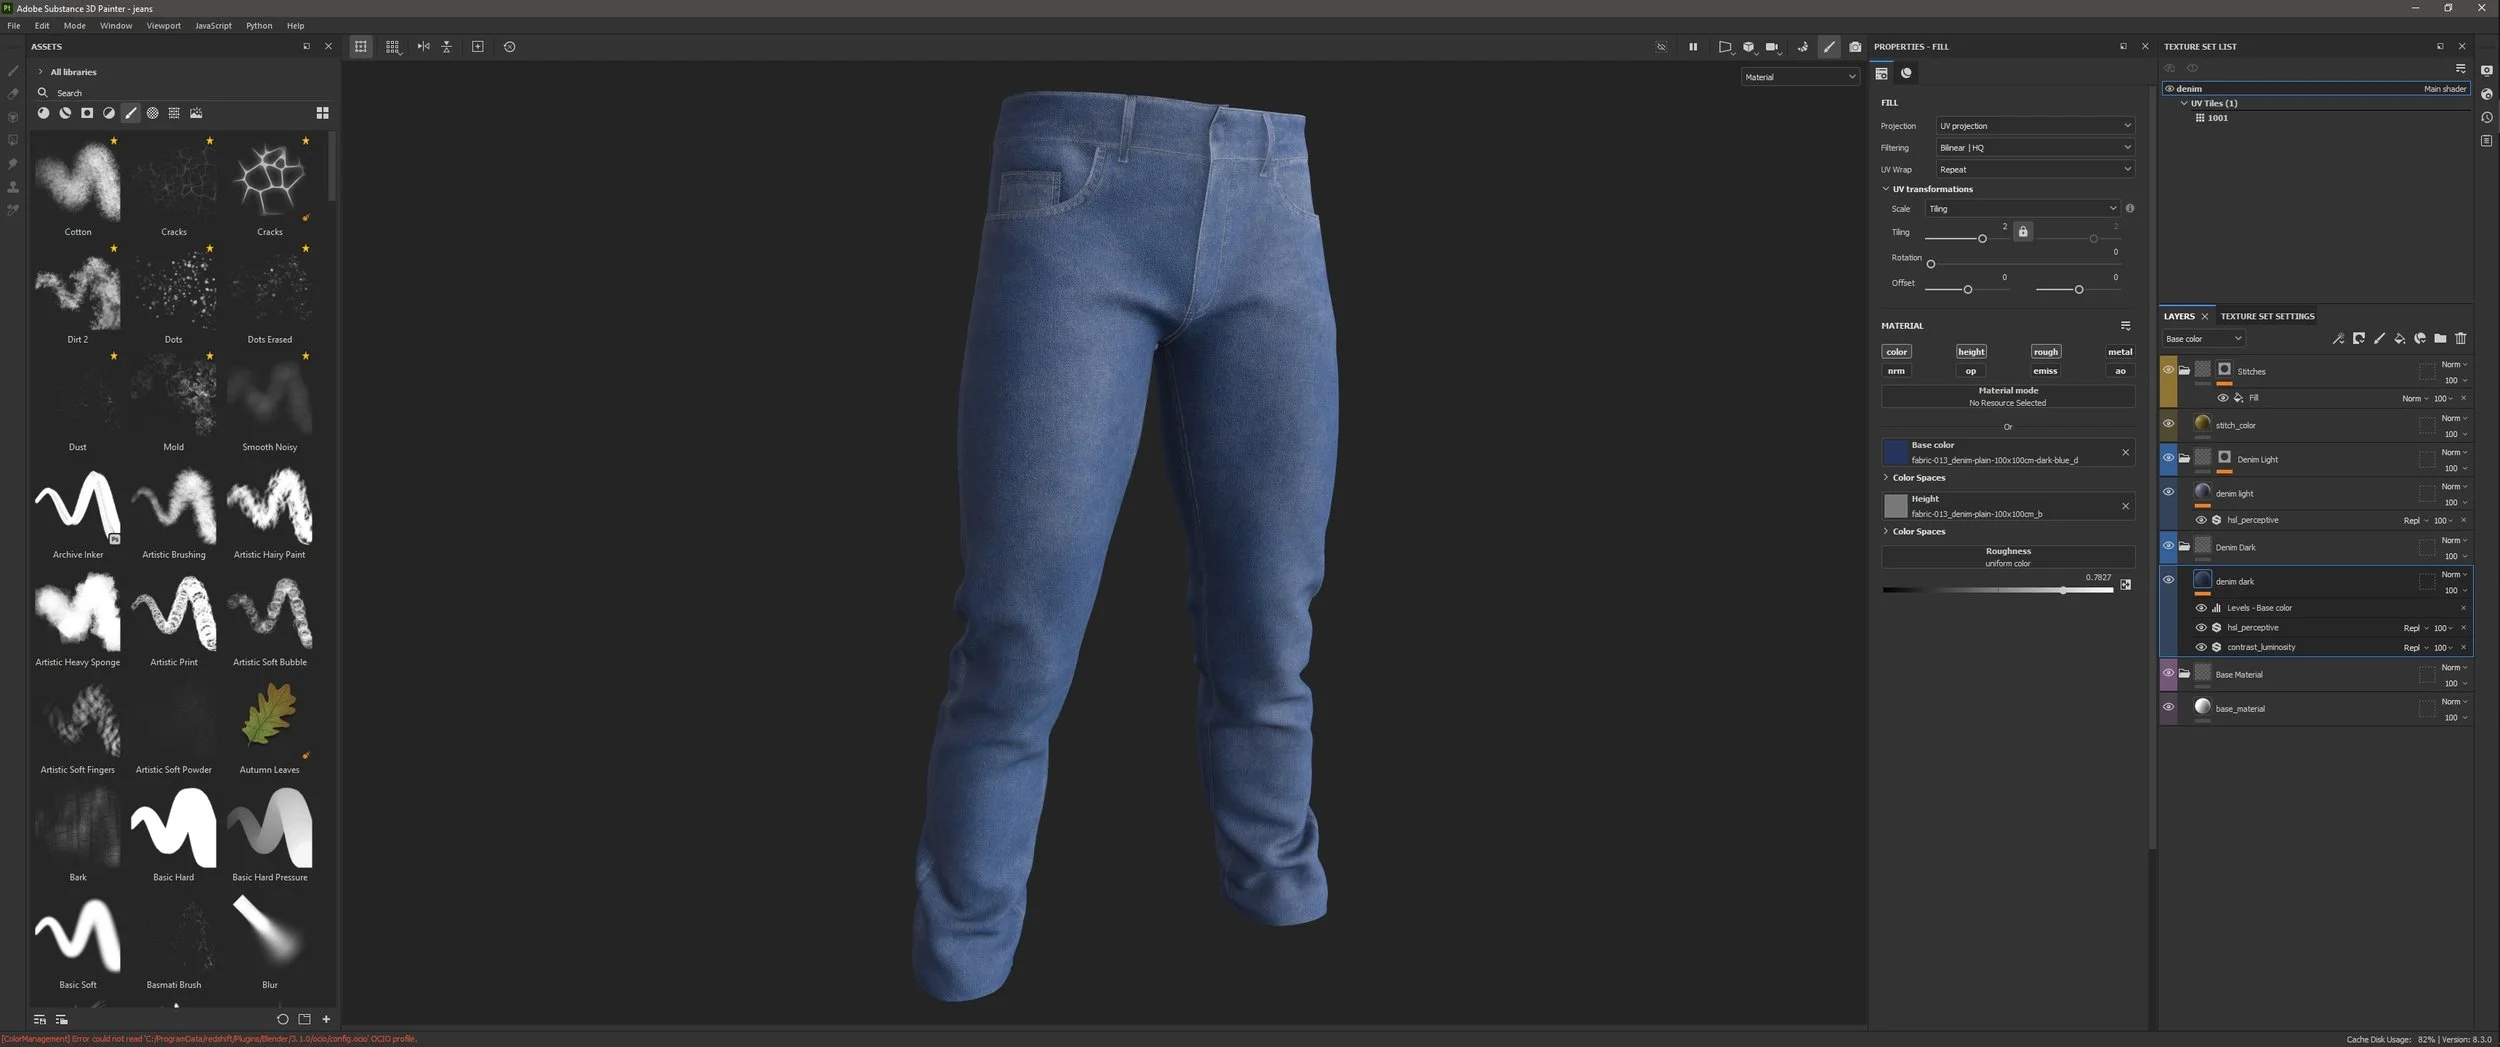Open the Projection dropdown
This screenshot has width=2500, height=1047.
[x=2034, y=126]
